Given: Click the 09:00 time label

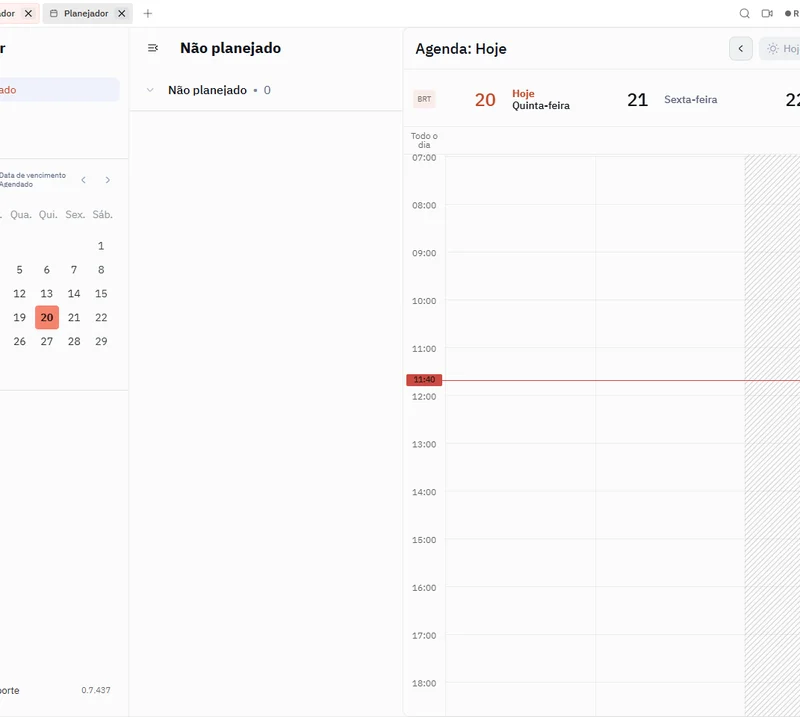Looking at the screenshot, I should [424, 253].
